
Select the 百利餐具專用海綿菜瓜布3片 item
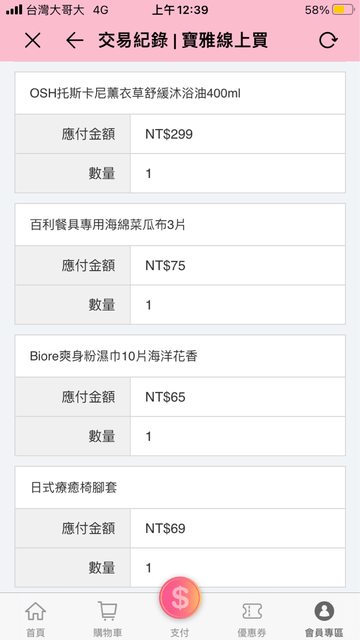[x=180, y=225]
